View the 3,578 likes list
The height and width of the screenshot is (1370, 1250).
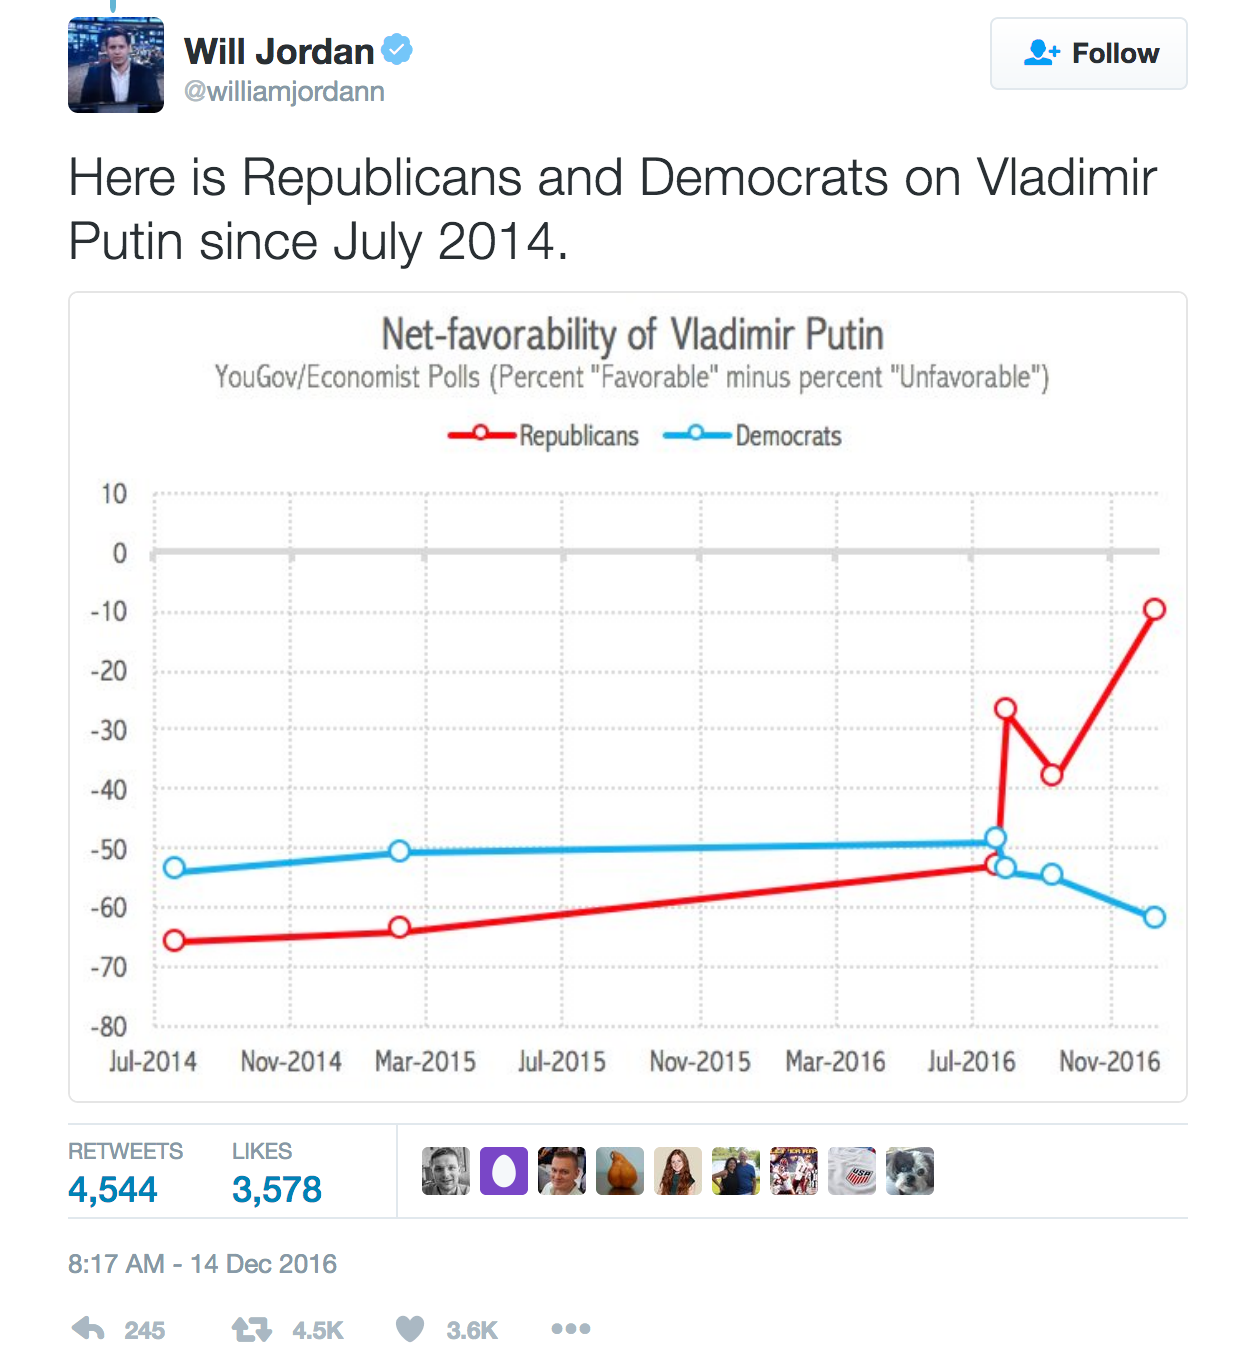pos(277,1189)
